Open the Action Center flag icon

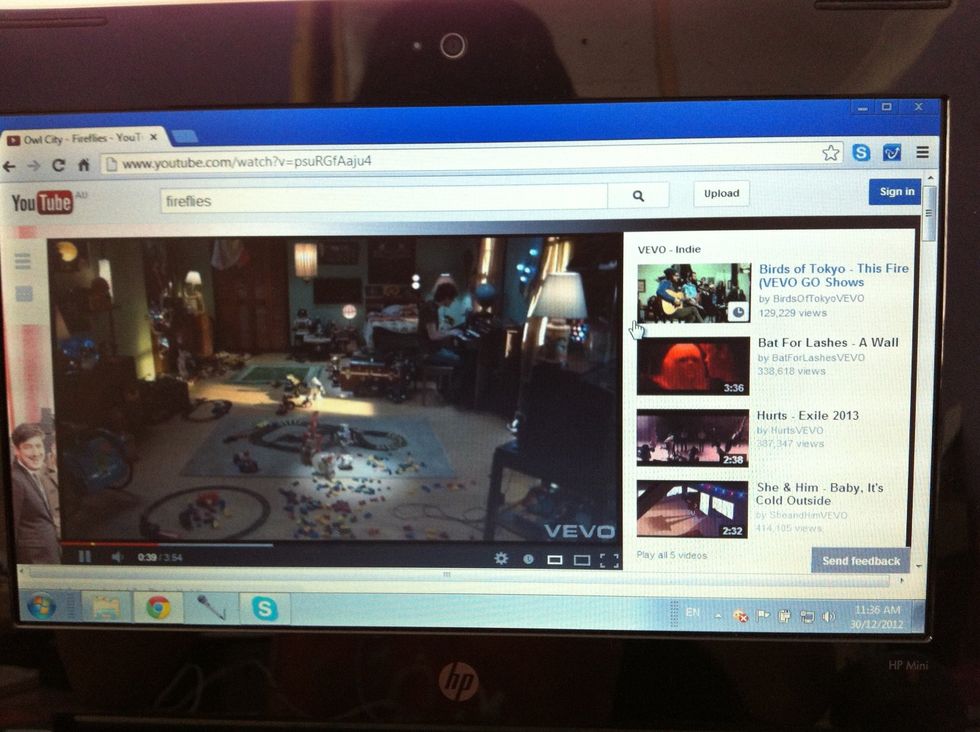763,616
